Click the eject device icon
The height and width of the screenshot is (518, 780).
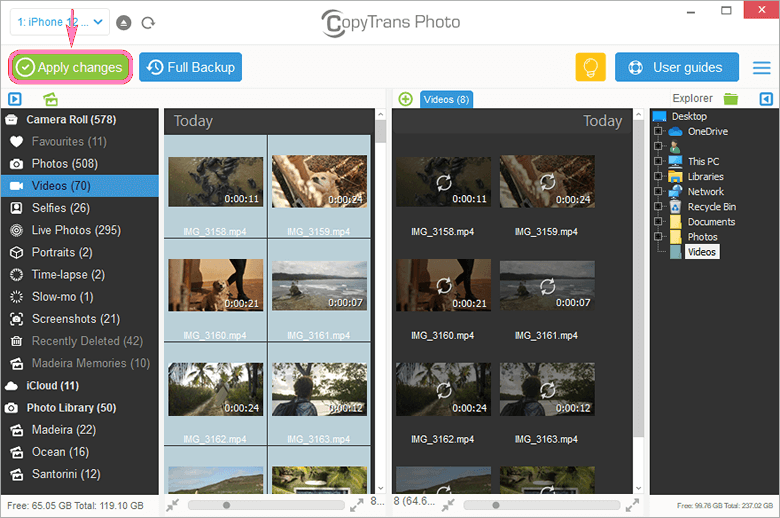[123, 22]
